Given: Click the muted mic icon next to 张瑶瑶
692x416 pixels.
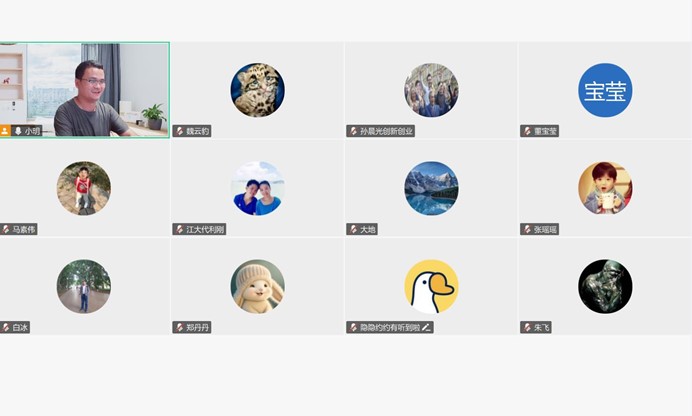Looking at the screenshot, I should click(527, 229).
